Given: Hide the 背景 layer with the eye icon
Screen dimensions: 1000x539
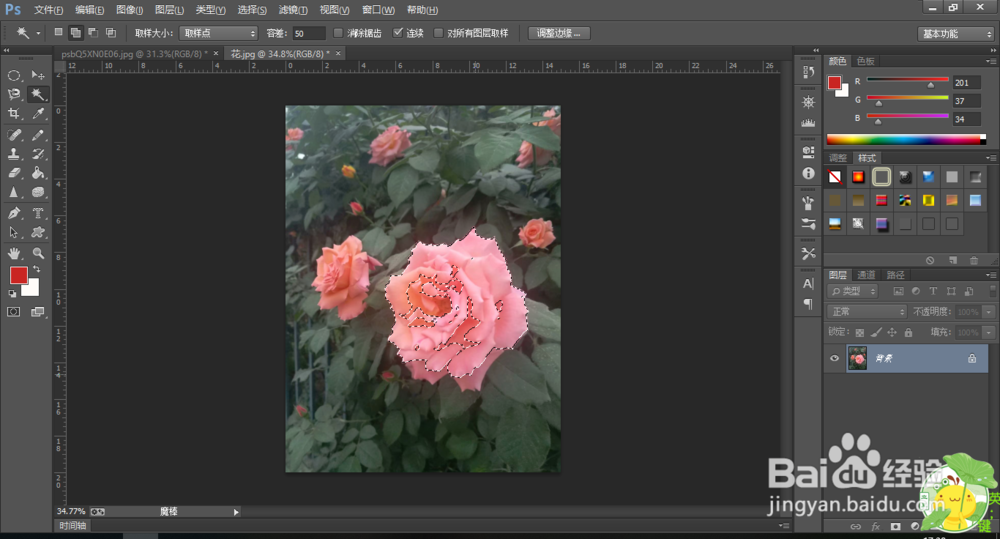Looking at the screenshot, I should (x=834, y=358).
